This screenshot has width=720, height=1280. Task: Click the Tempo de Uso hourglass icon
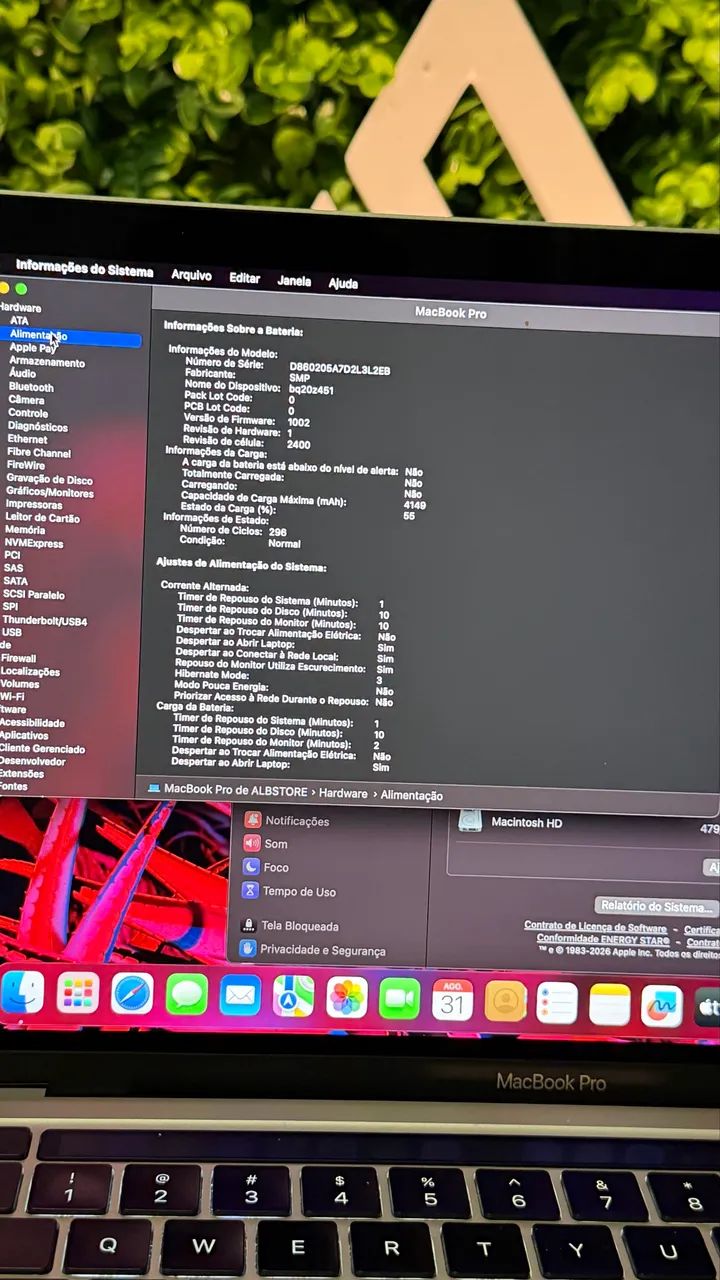point(250,891)
